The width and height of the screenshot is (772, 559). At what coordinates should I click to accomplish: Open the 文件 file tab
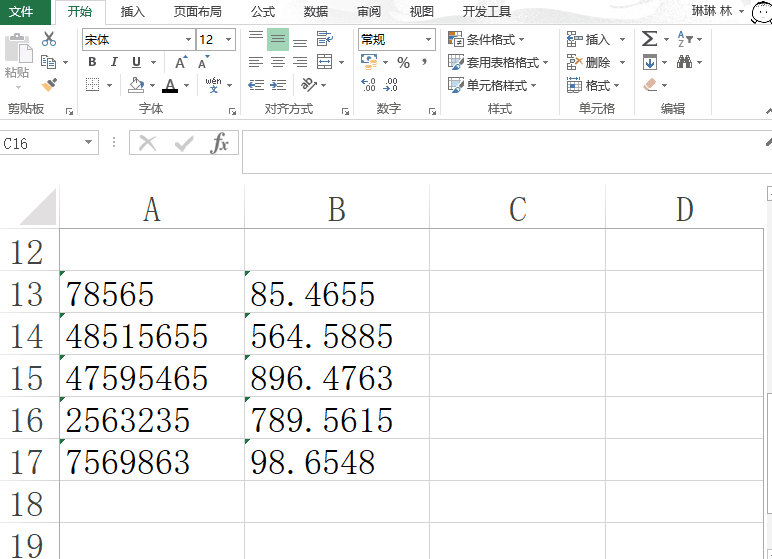[x=21, y=11]
